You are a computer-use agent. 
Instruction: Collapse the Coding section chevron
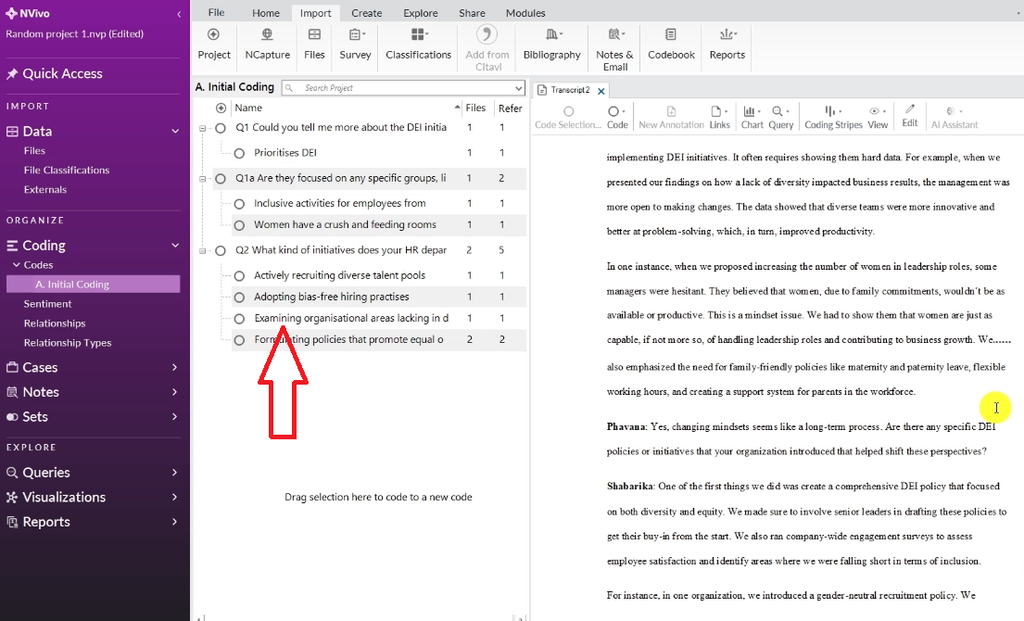coord(175,246)
